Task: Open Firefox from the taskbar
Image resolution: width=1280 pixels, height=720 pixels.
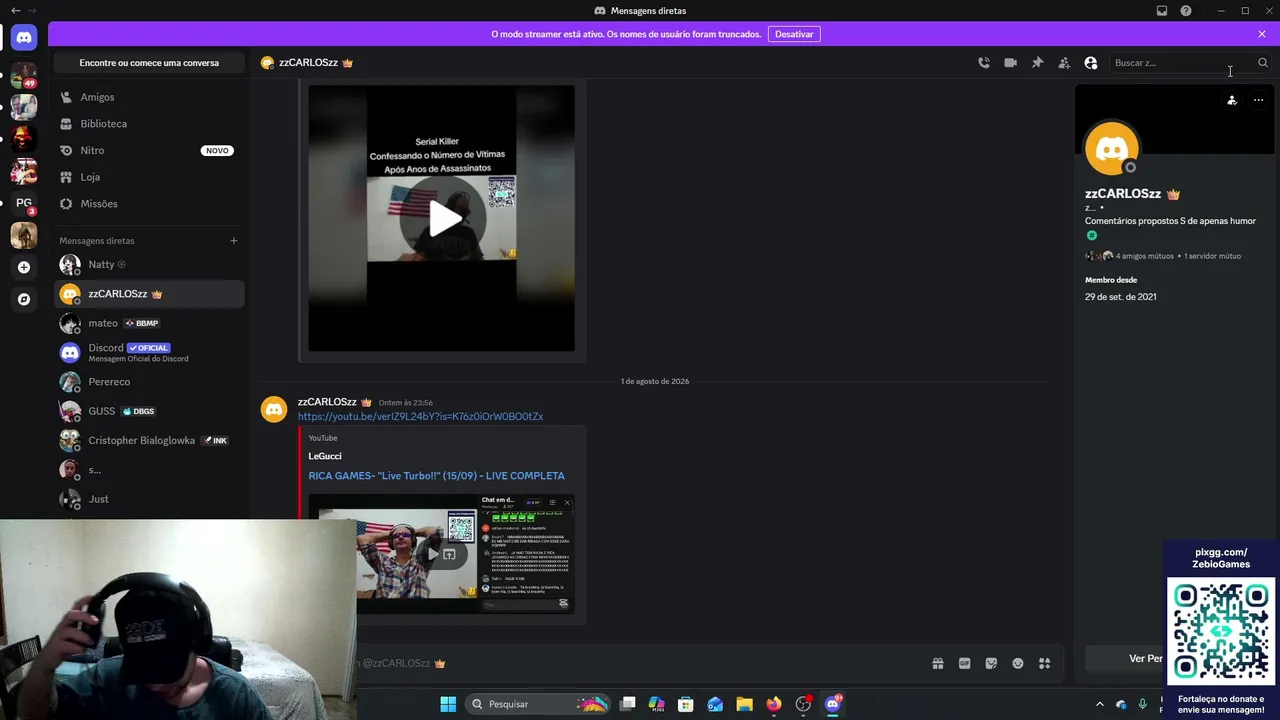Action: pos(774,704)
